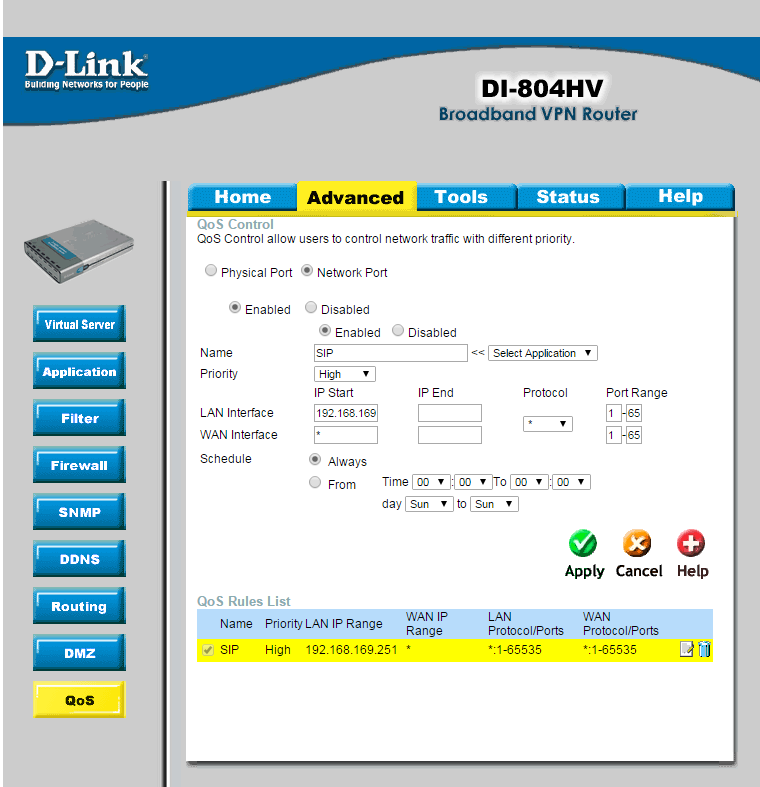Screen dimensions: 760x787
Task: Open the end day Sun dropdown
Action: pyautogui.click(x=494, y=504)
